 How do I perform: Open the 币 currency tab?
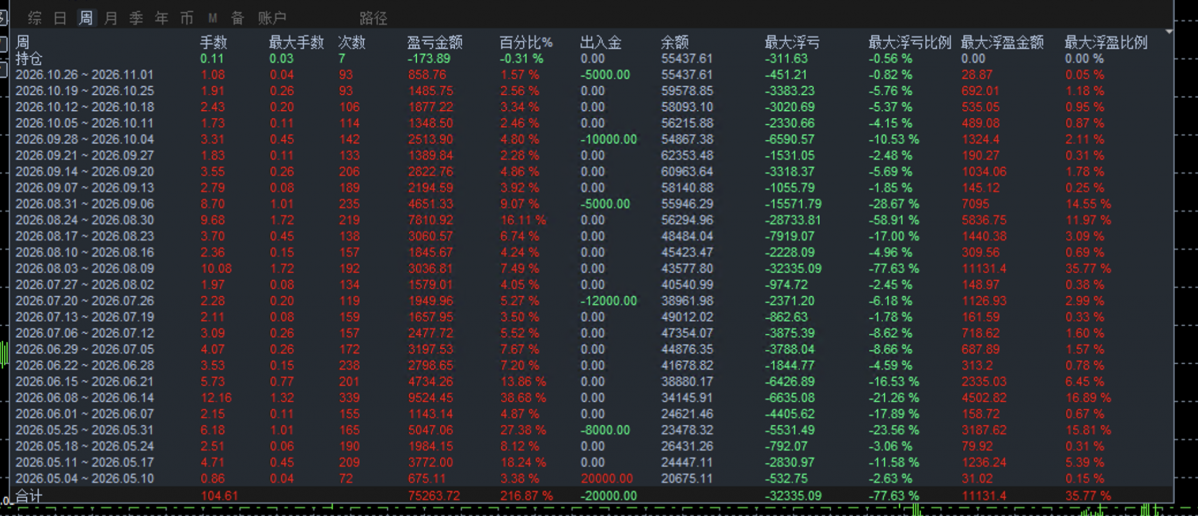tap(186, 18)
